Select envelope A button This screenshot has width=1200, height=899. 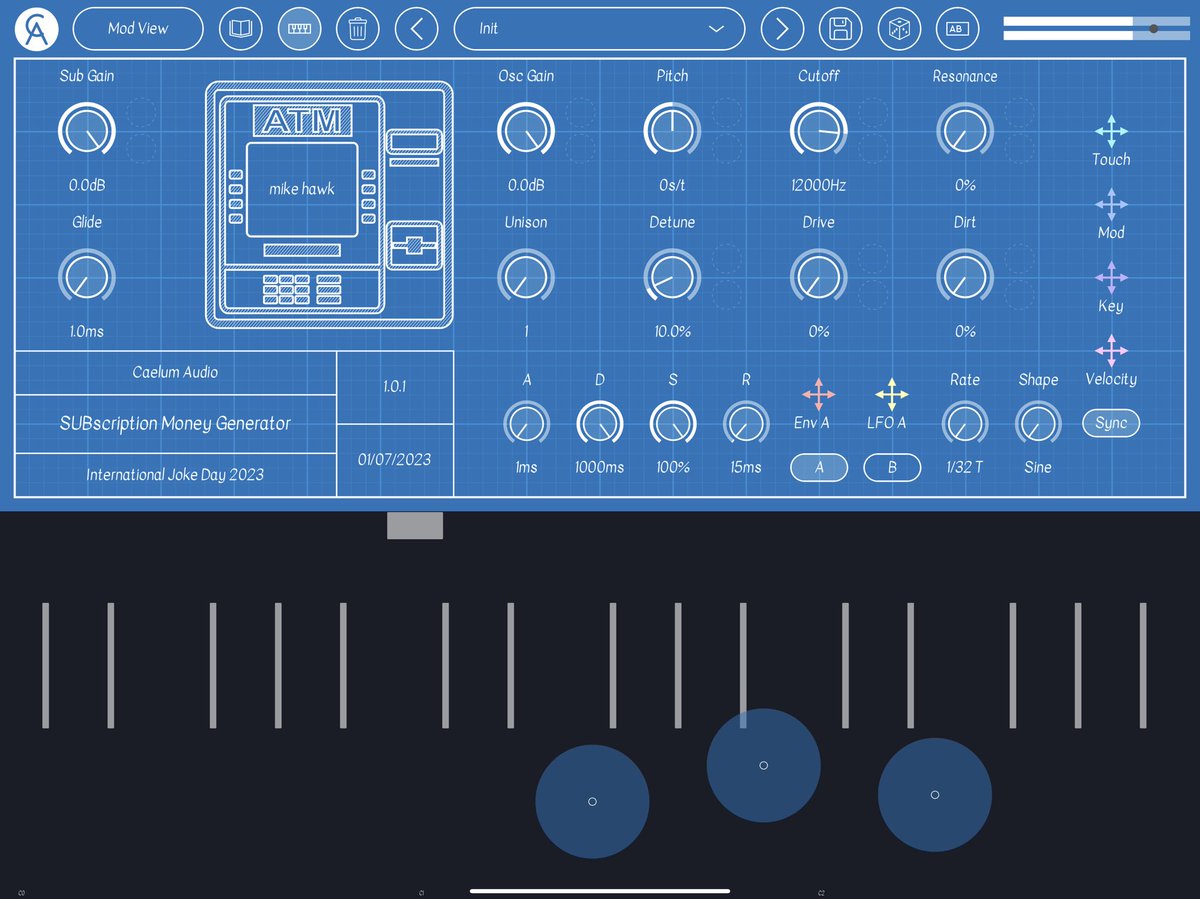click(x=819, y=467)
